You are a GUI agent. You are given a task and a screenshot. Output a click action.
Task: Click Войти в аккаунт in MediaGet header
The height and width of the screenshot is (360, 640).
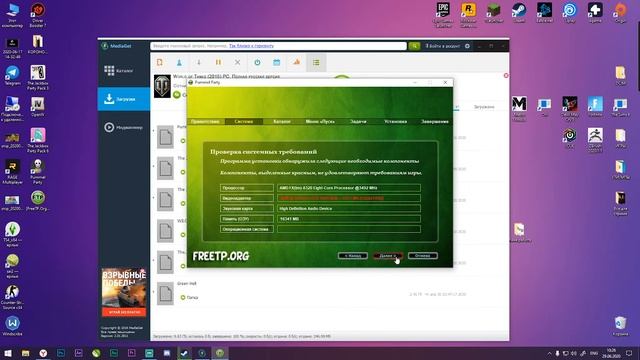pos(443,46)
